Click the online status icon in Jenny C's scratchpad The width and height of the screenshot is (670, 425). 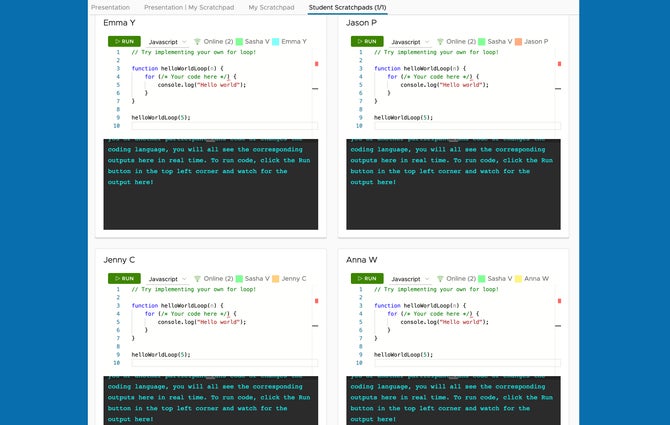197,278
